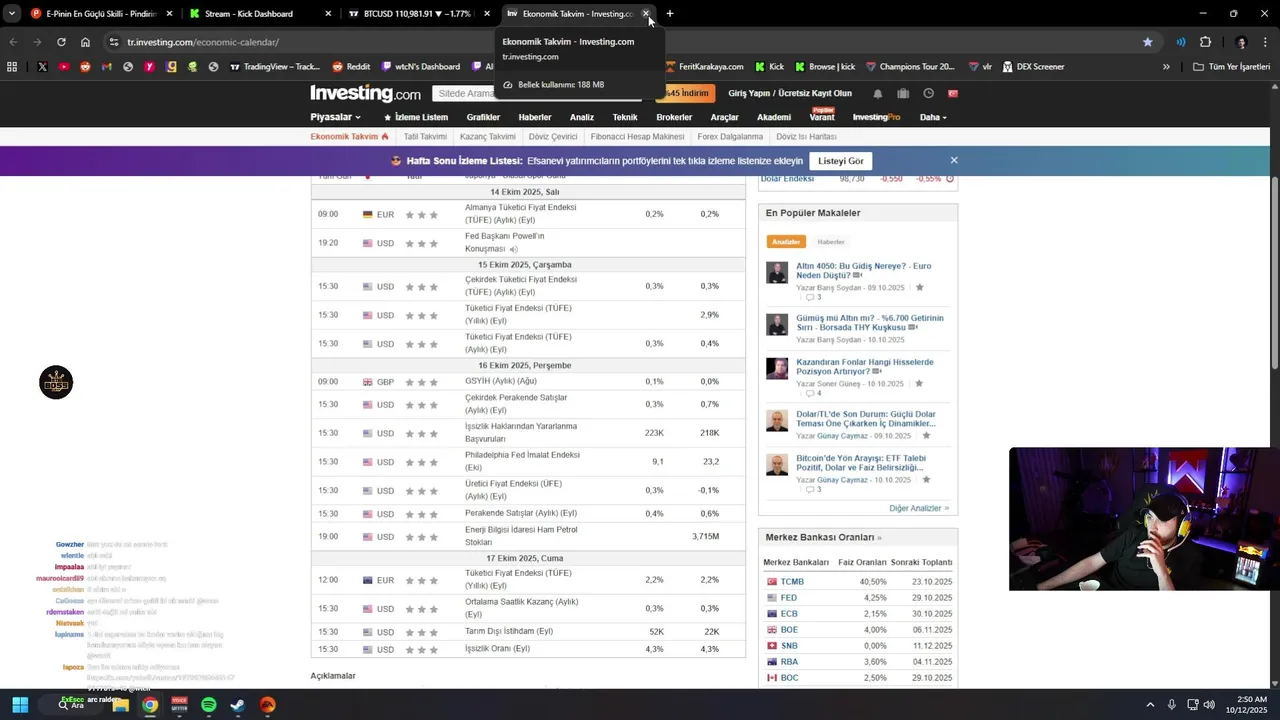
Task: Open the Gümüş mü Altın mı article
Action: pos(870,323)
